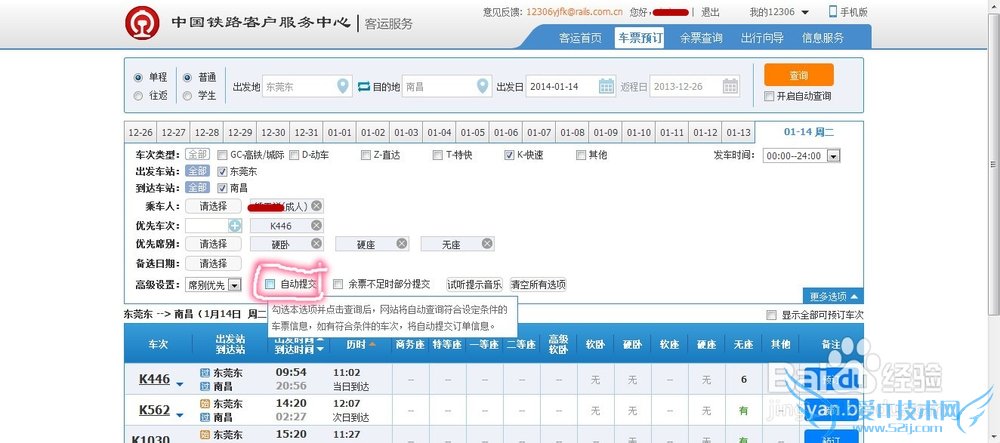Click the orange 查询 search button
The height and width of the screenshot is (443, 1000).
(x=798, y=75)
